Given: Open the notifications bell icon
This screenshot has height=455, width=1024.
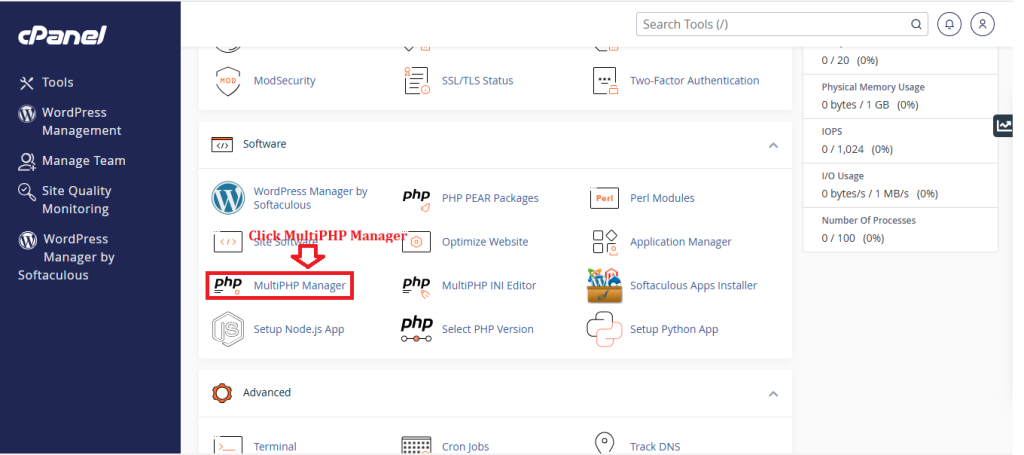Looking at the screenshot, I should click(x=950, y=24).
